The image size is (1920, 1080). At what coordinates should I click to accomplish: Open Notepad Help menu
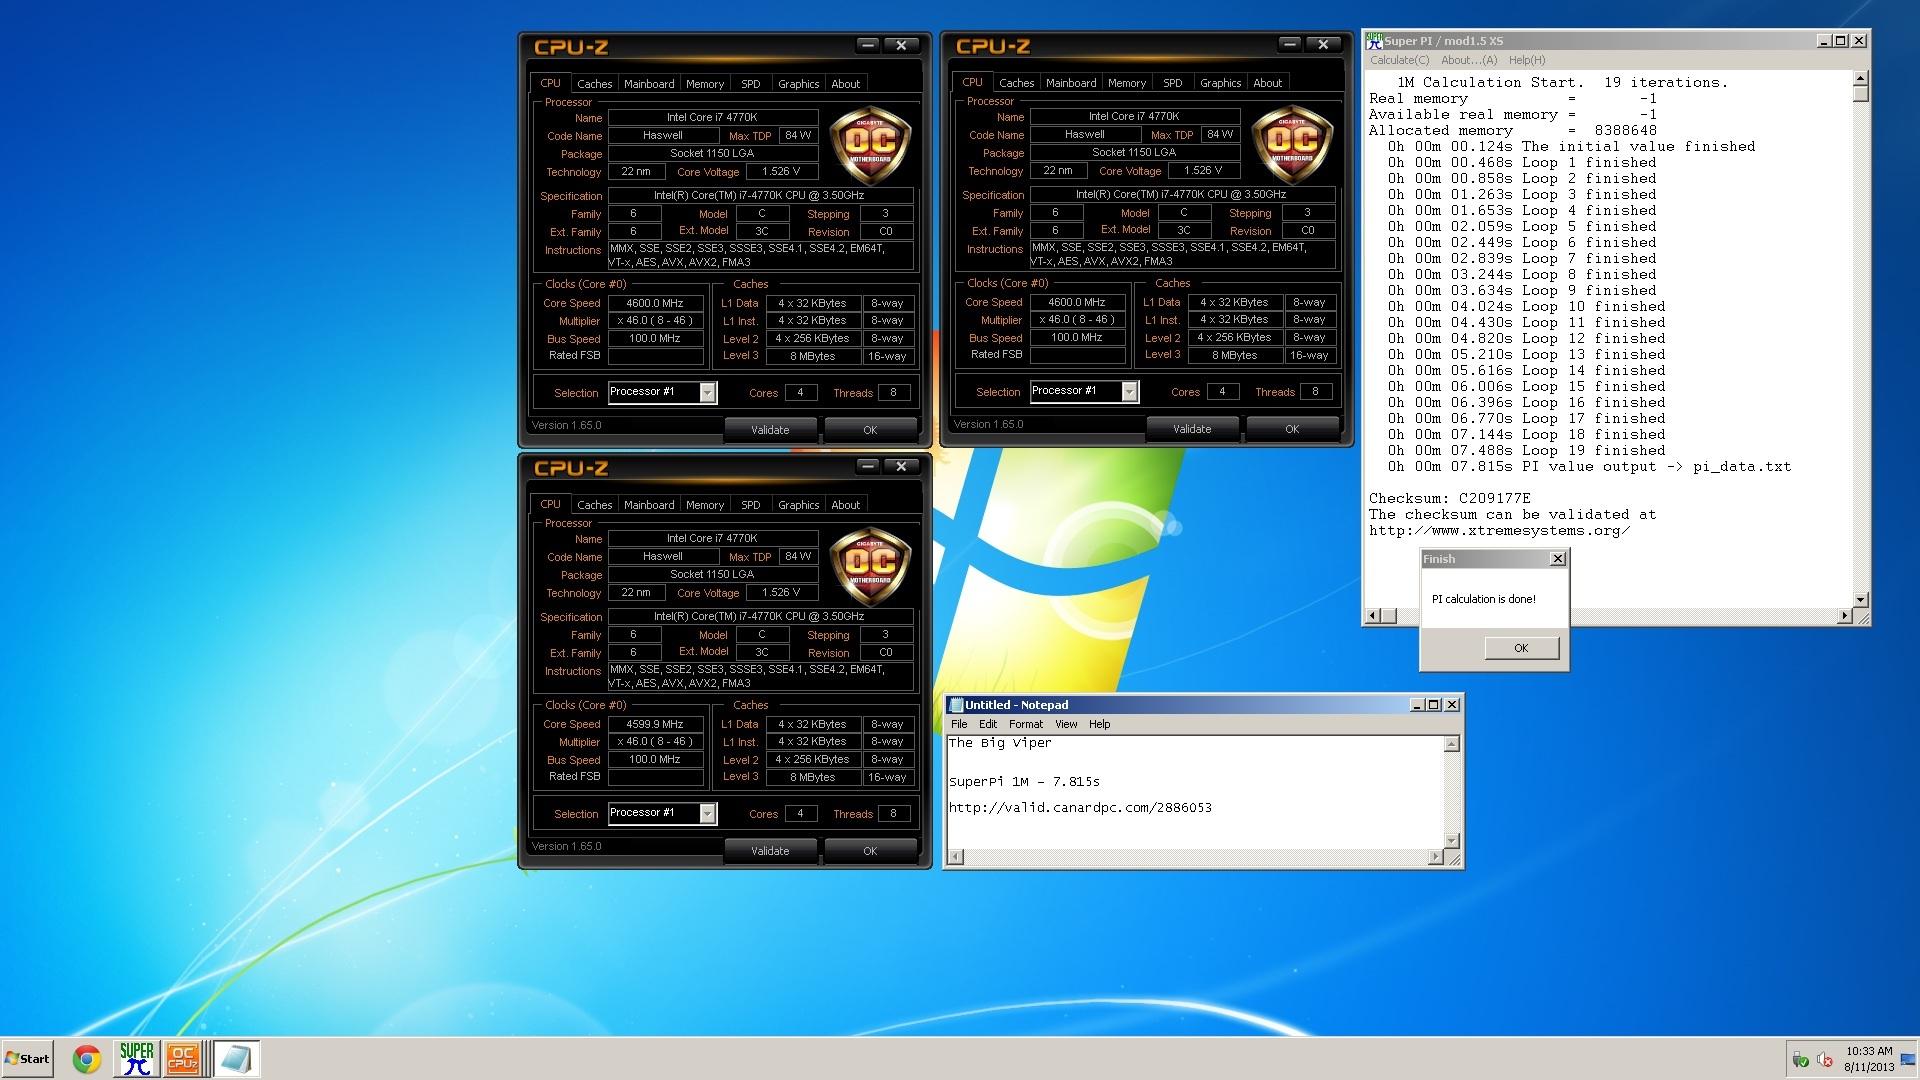click(x=1099, y=724)
